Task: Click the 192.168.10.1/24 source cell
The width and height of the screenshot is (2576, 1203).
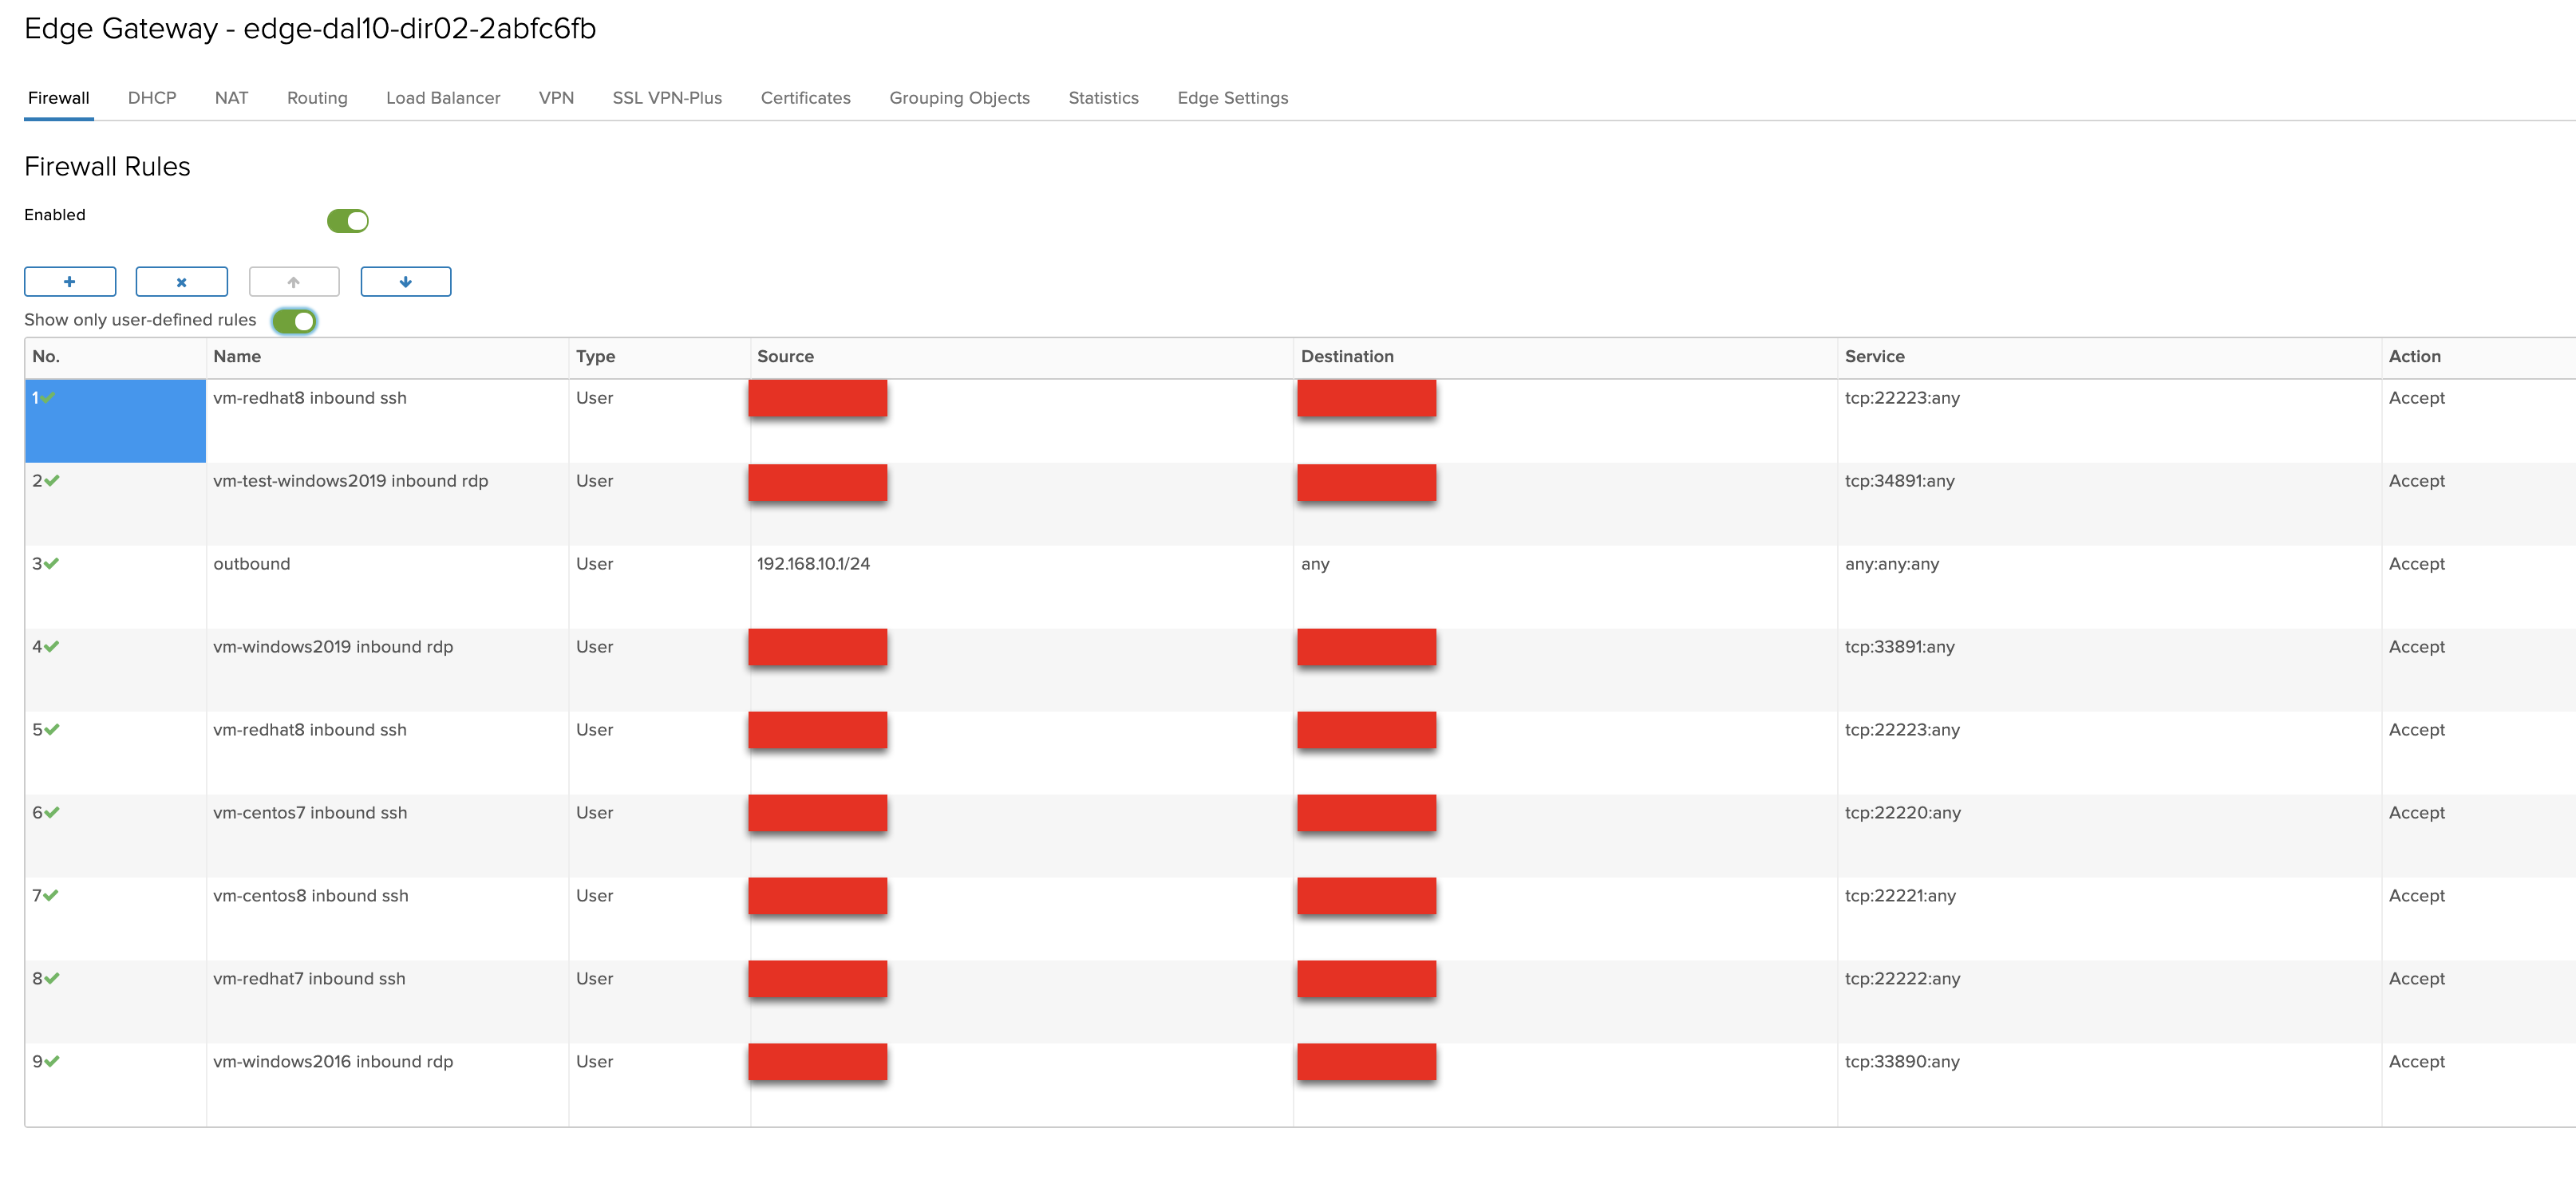Action: [813, 564]
